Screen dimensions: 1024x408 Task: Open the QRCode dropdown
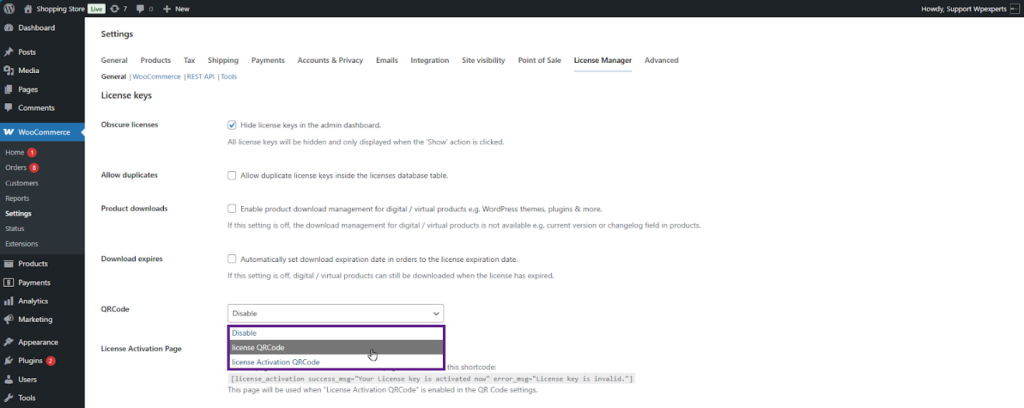tap(336, 313)
